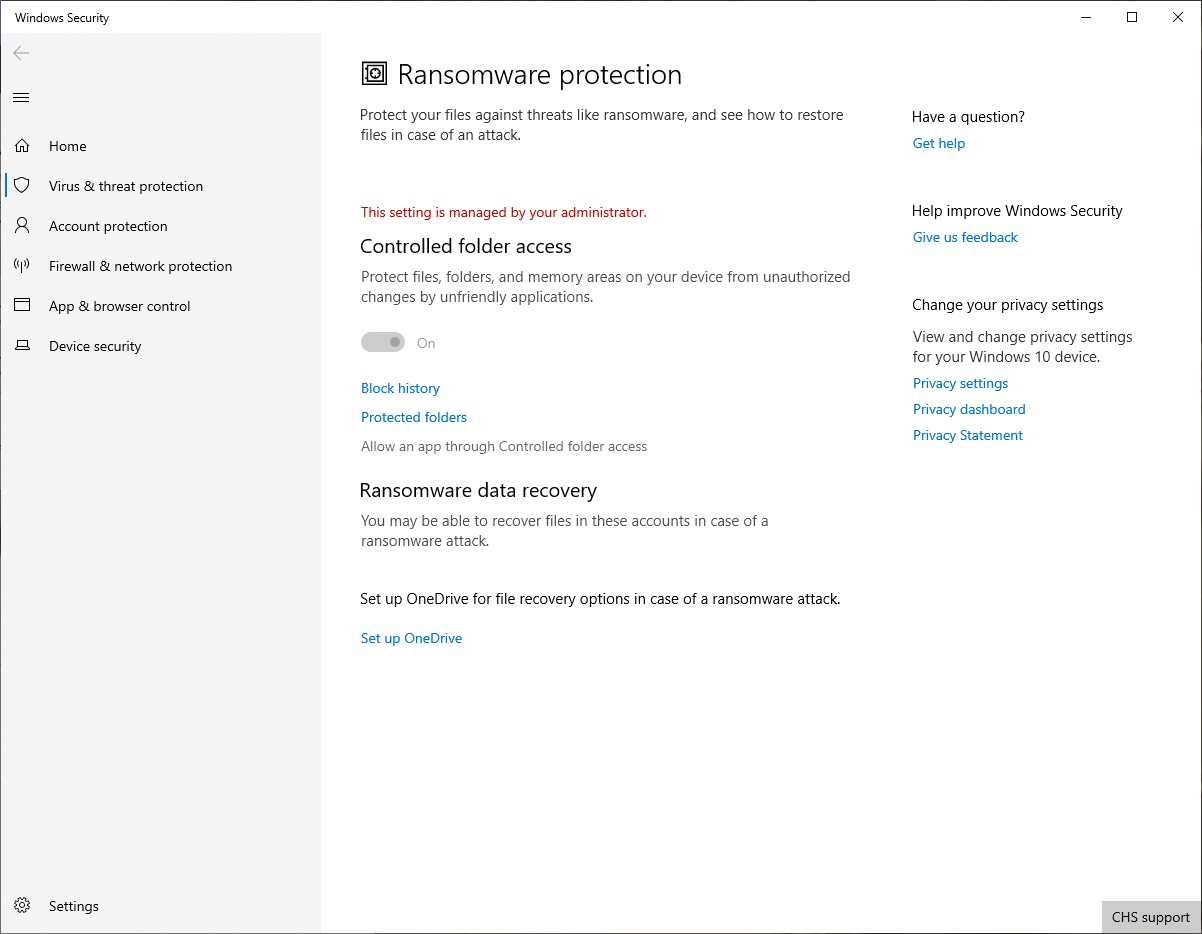The height and width of the screenshot is (934, 1202).
Task: Collapse the hamburger navigation menu
Action: pyautogui.click(x=21, y=97)
